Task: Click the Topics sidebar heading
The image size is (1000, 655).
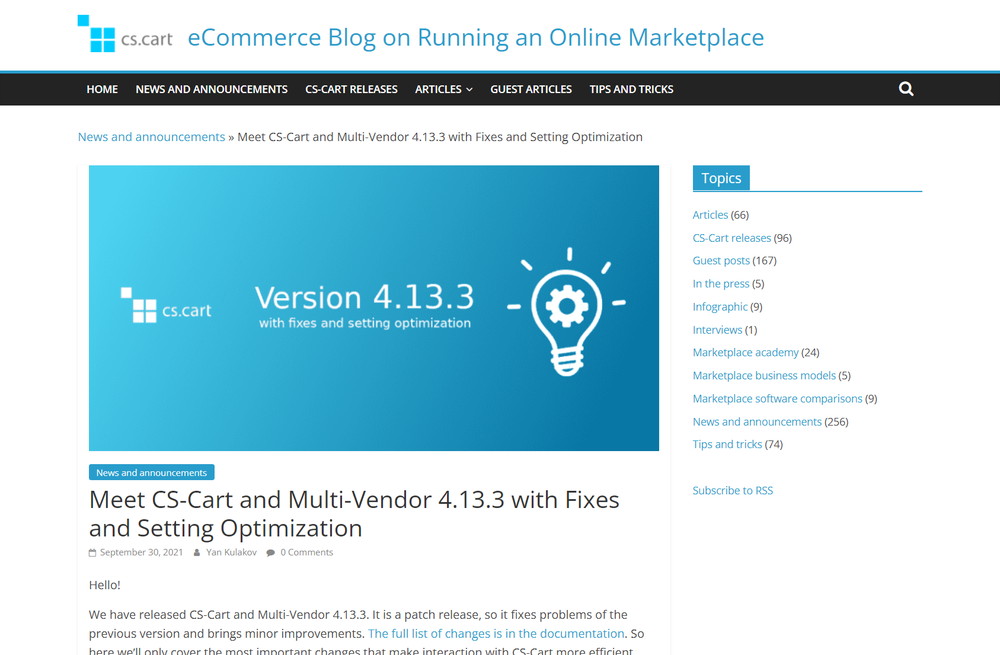Action: (721, 178)
